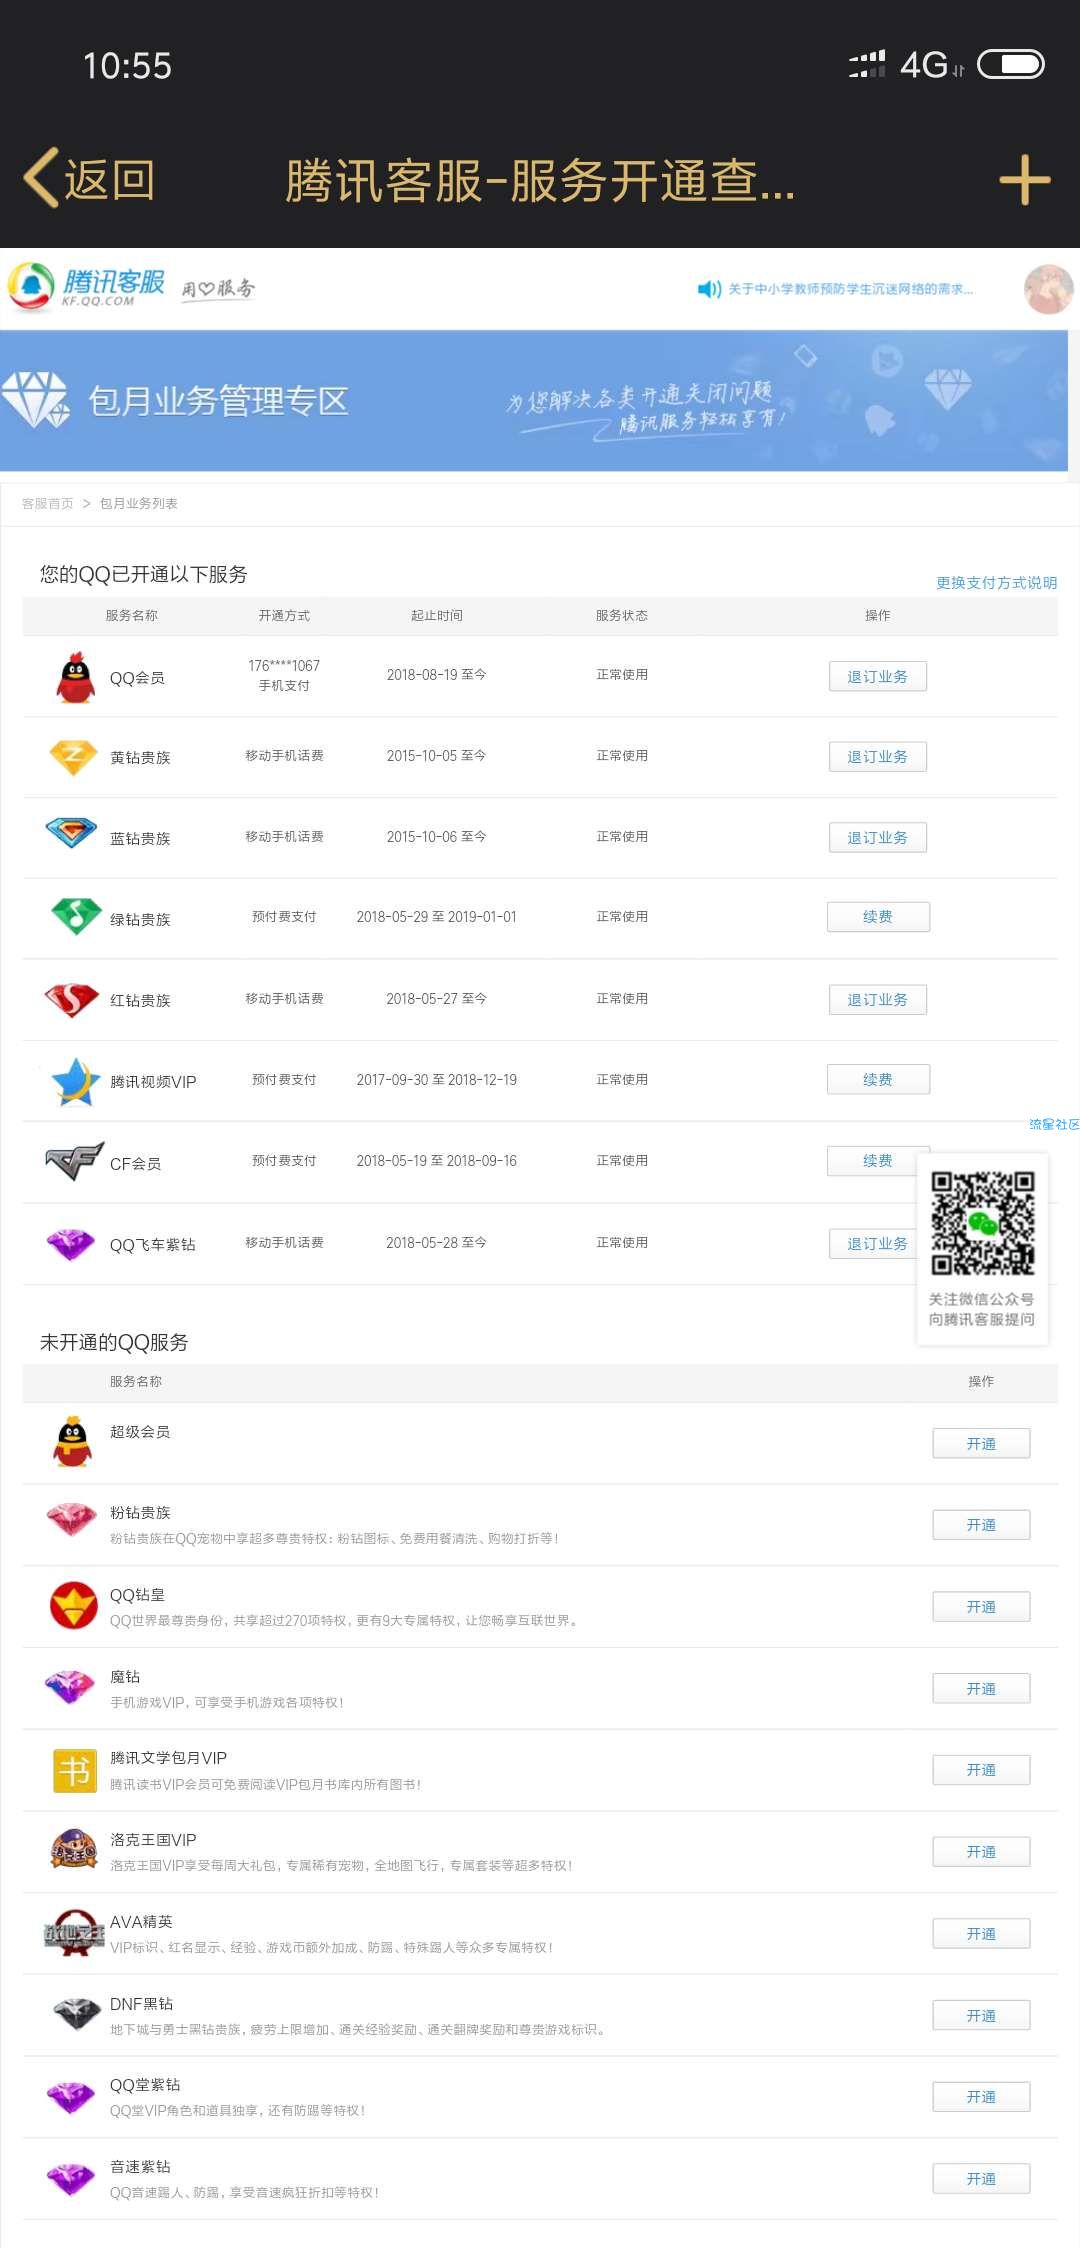Click the 粉钻贵族 pink diamond icon
This screenshot has width=1080, height=2248.
pos(71,1521)
